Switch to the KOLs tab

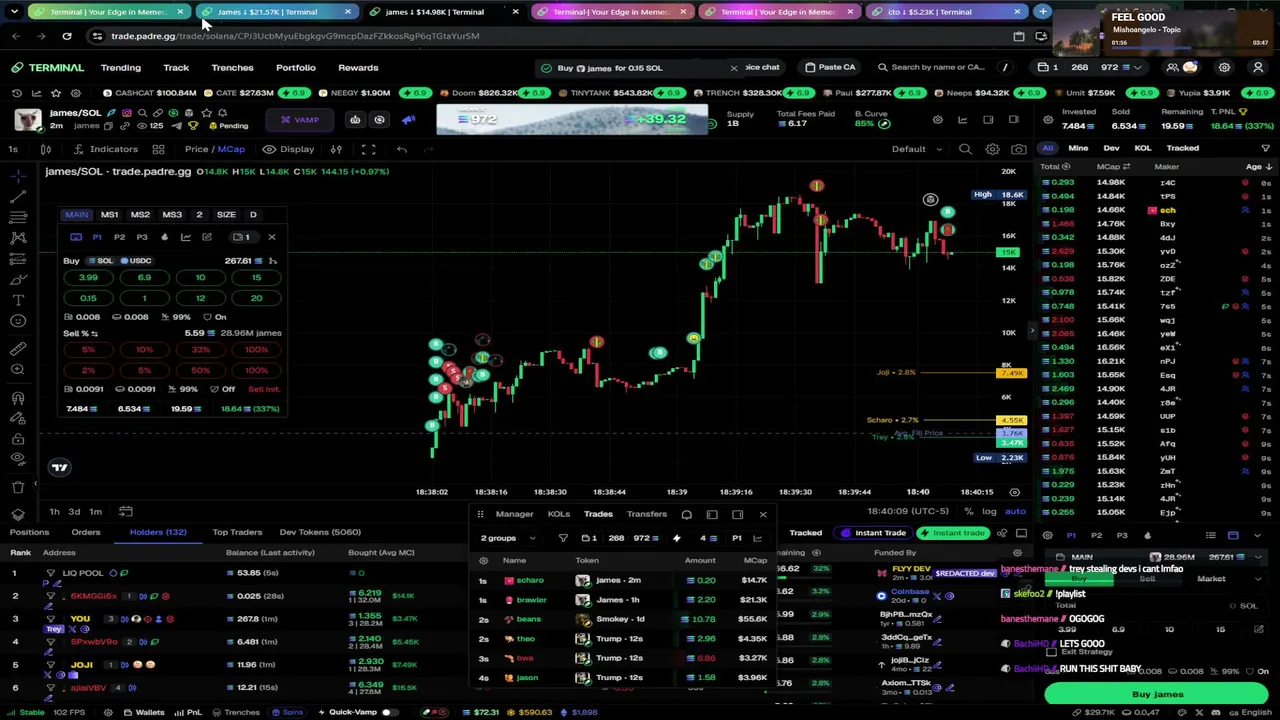558,514
